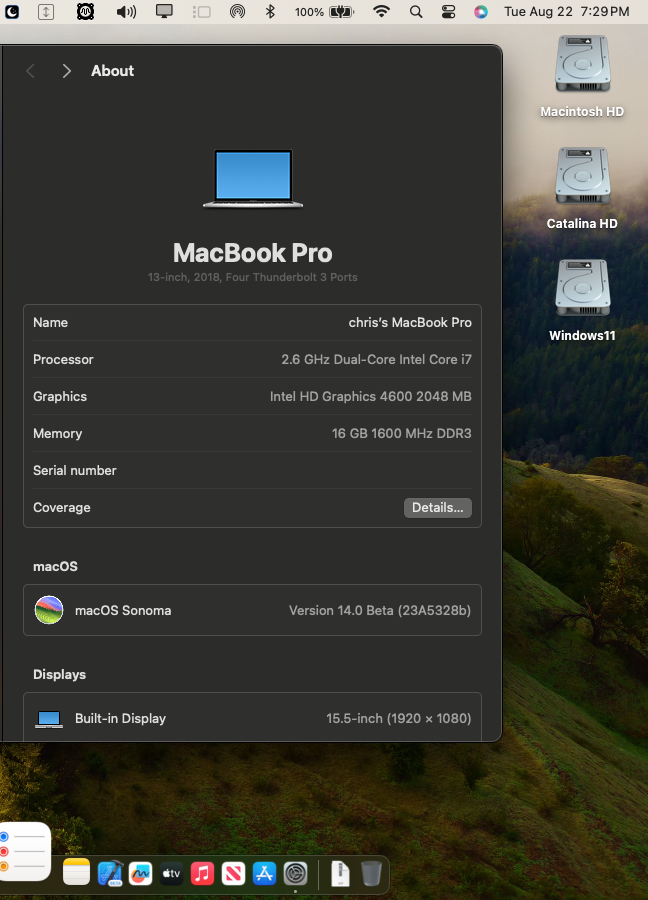Click the Displays section heading
Image resolution: width=648 pixels, height=900 pixels.
click(x=59, y=674)
